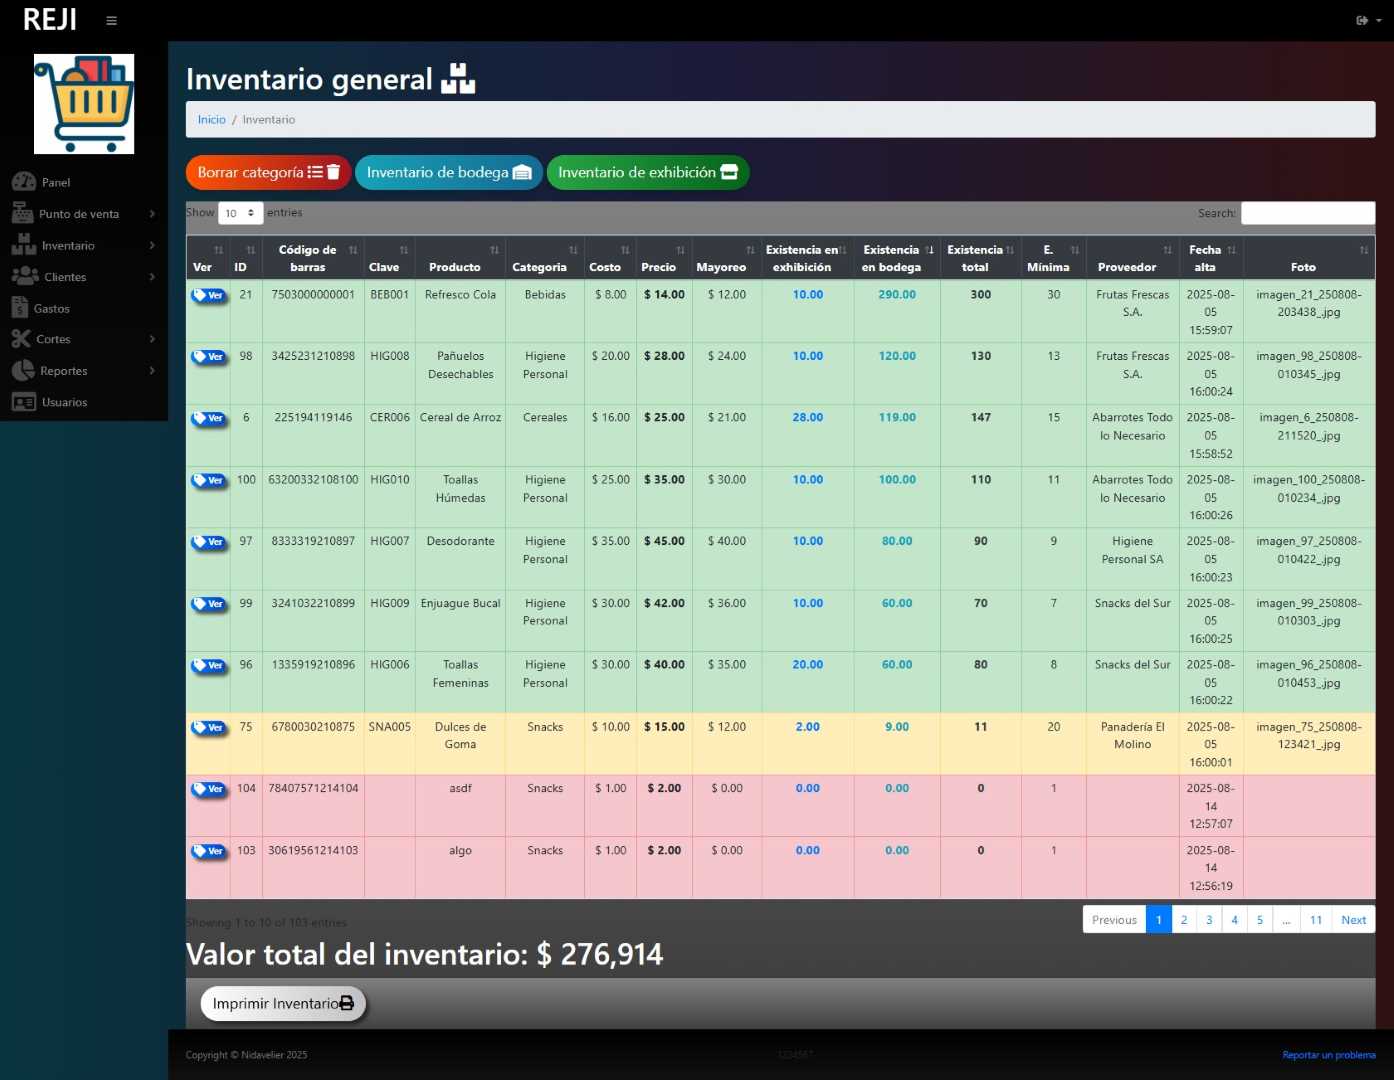
Task: Open the Gastos sidebar item
Action: [x=51, y=309]
